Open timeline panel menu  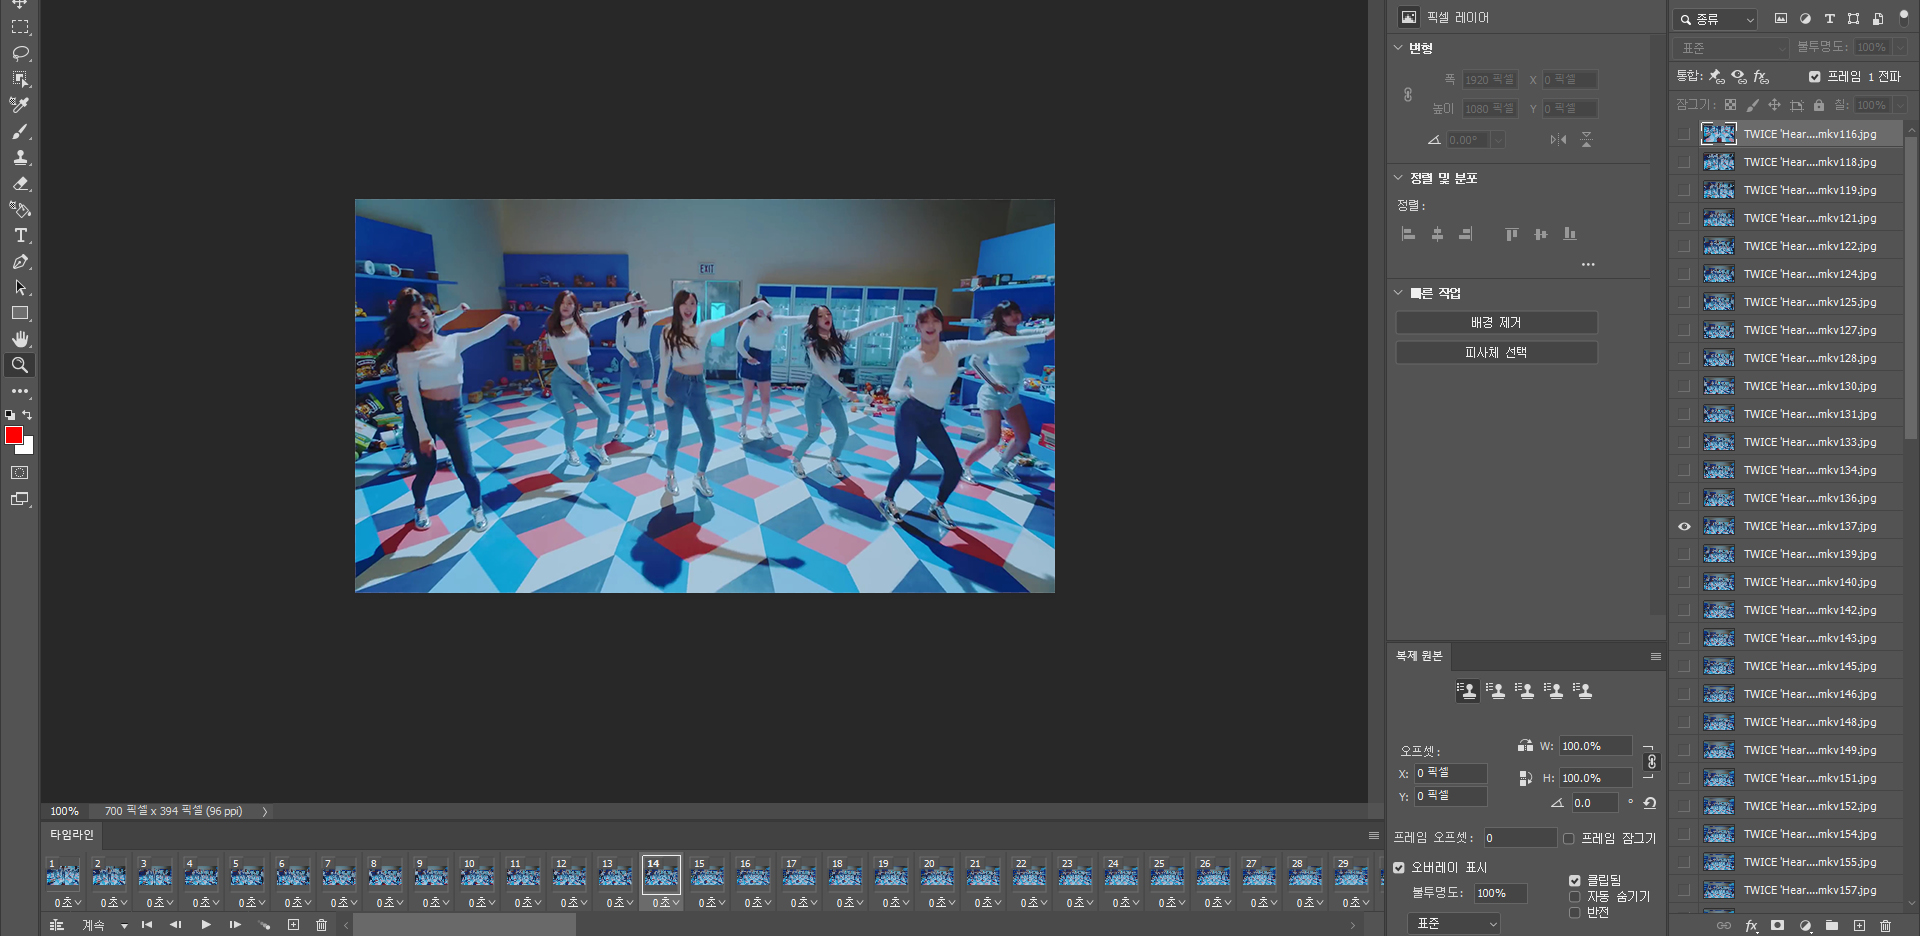pos(1374,836)
